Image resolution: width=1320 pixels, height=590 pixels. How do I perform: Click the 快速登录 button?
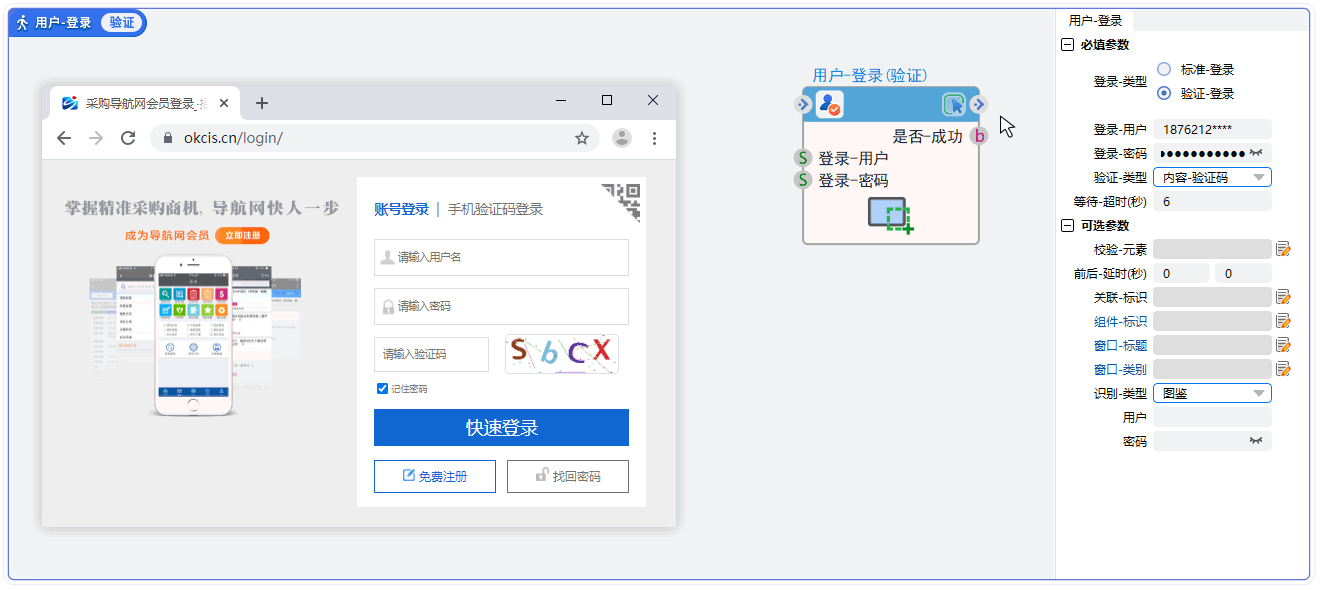(x=501, y=427)
